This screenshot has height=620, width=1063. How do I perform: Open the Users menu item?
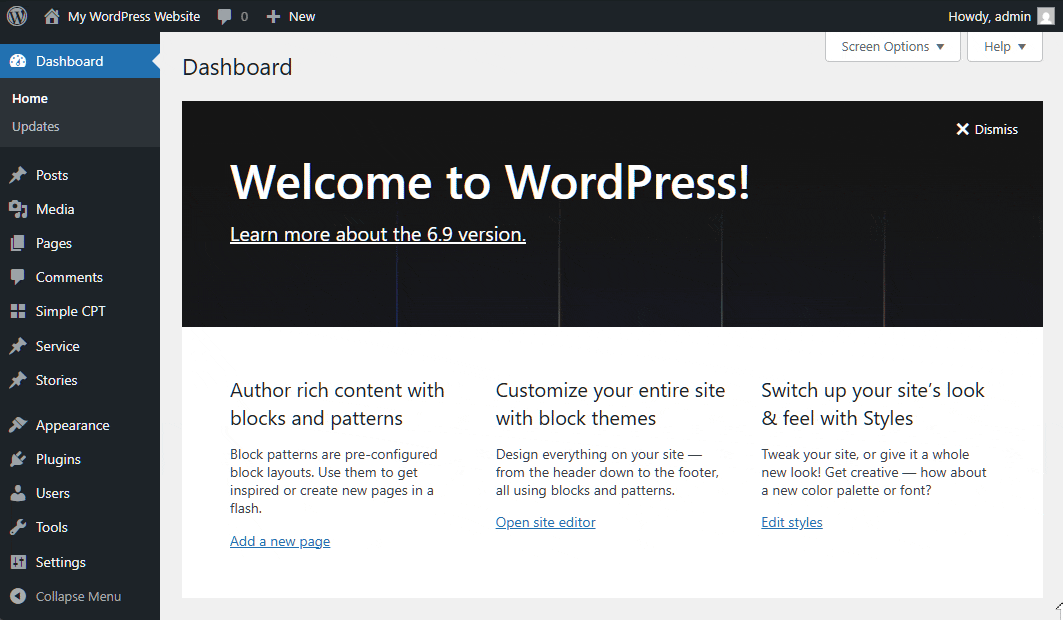tap(52, 493)
